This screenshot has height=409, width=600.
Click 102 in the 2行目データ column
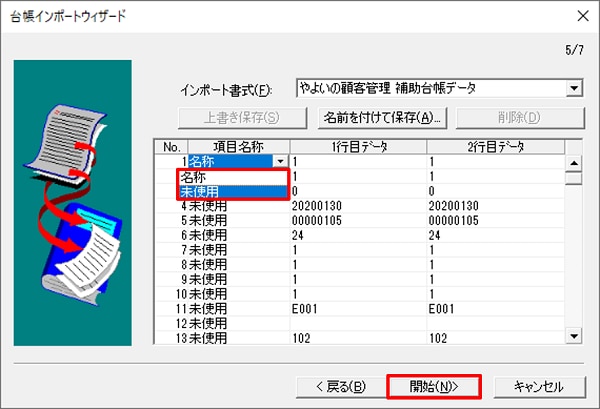point(438,338)
